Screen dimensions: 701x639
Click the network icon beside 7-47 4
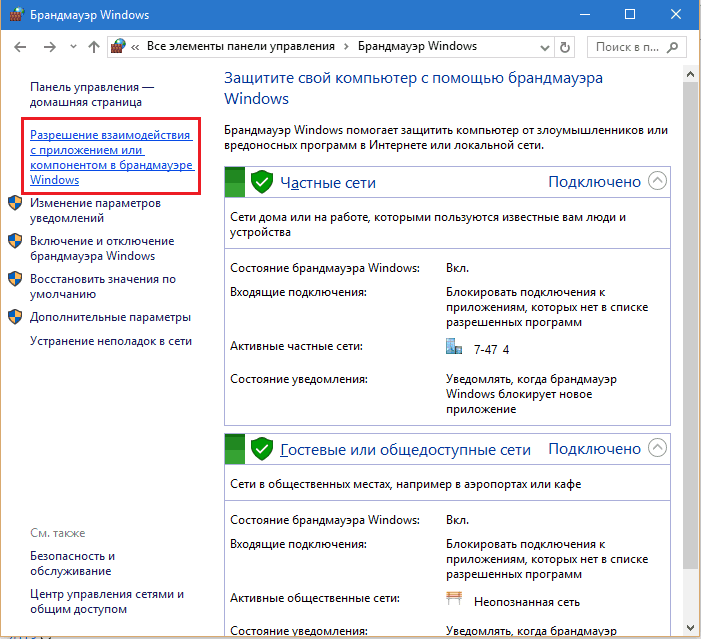454,347
